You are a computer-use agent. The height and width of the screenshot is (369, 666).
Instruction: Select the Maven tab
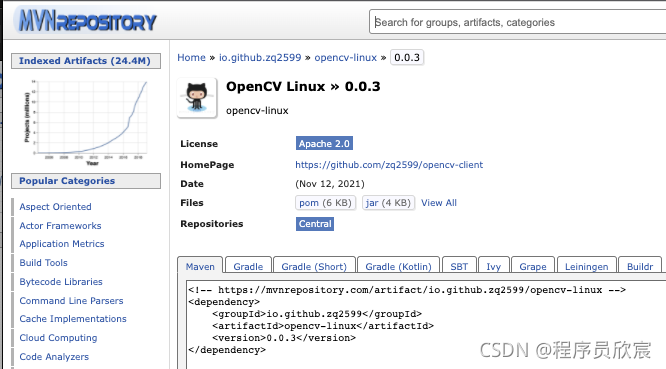click(x=200, y=266)
